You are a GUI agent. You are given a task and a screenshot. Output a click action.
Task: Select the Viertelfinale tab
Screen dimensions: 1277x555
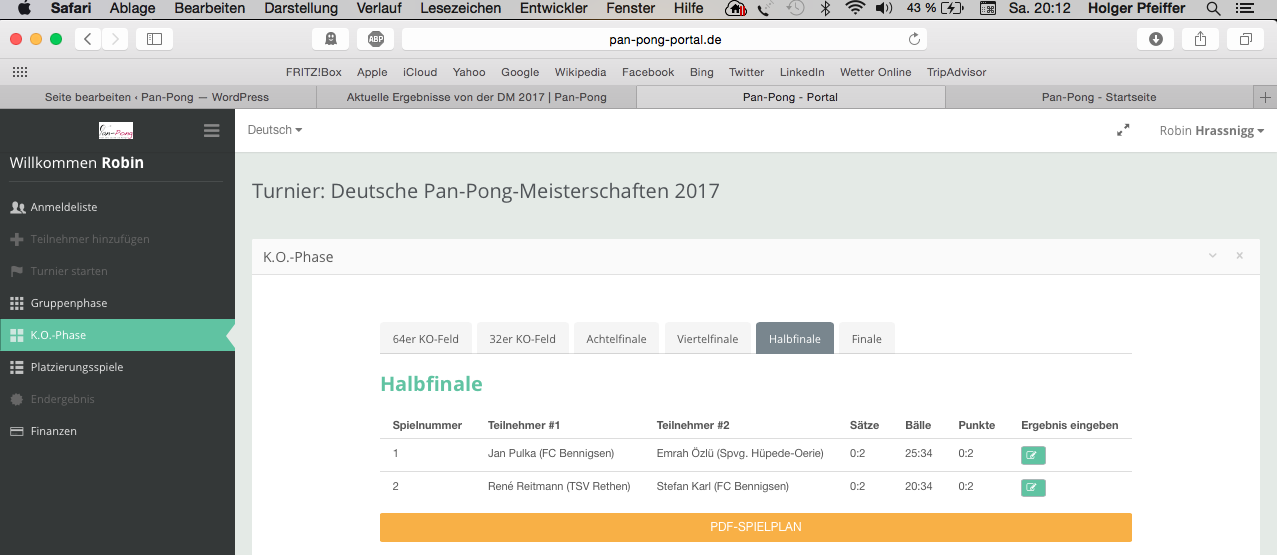(707, 339)
